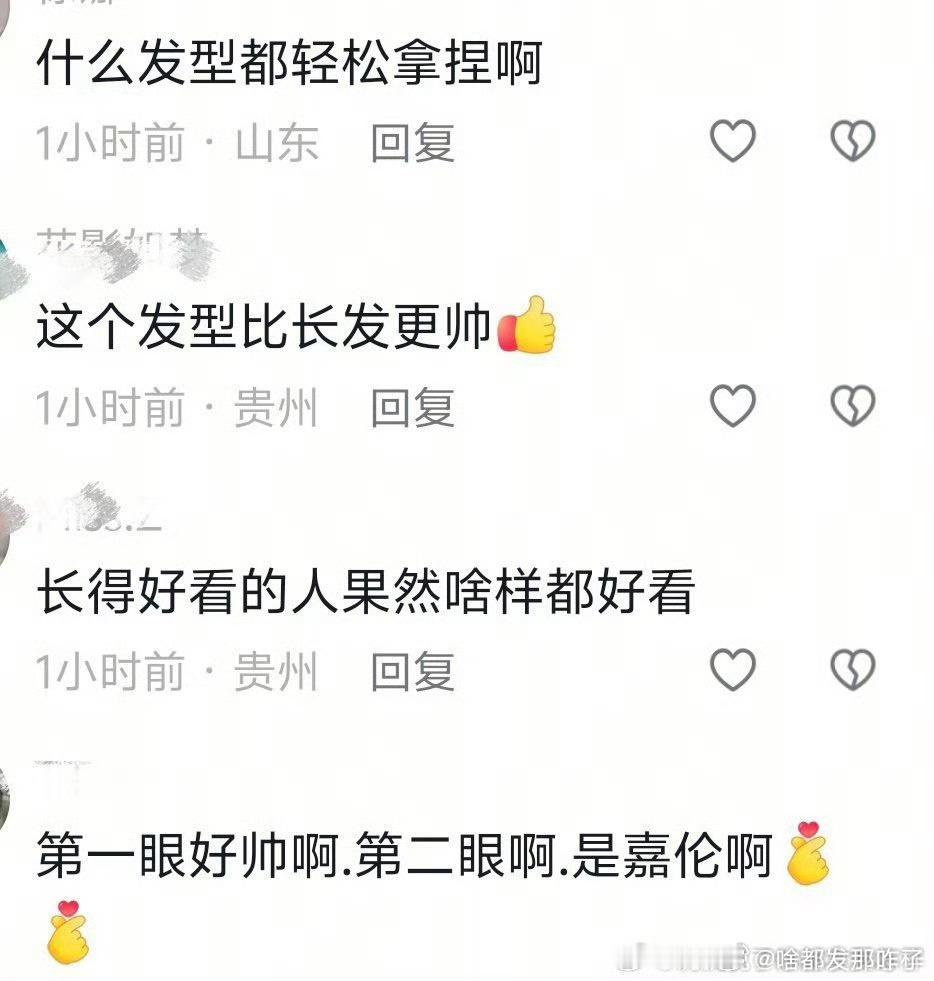
Task: Like the comment "长得好看的人果然啥样都好看"
Action: click(x=733, y=669)
